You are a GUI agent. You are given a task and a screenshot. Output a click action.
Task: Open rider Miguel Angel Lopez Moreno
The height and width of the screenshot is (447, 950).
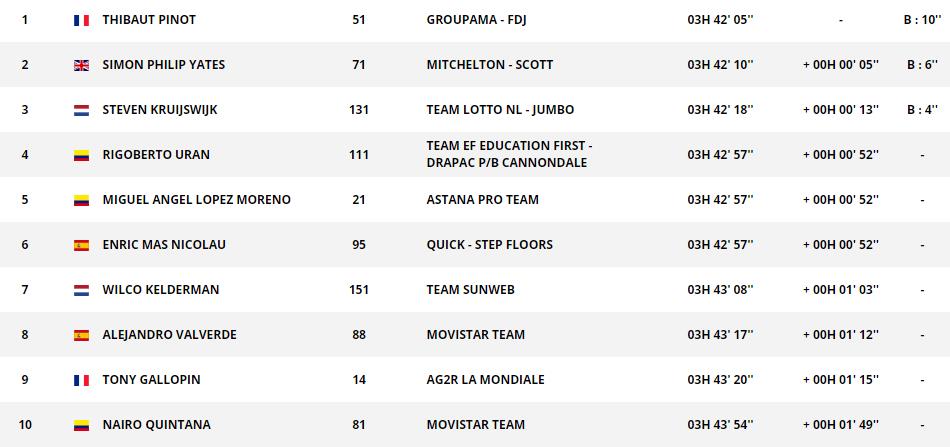pos(196,200)
